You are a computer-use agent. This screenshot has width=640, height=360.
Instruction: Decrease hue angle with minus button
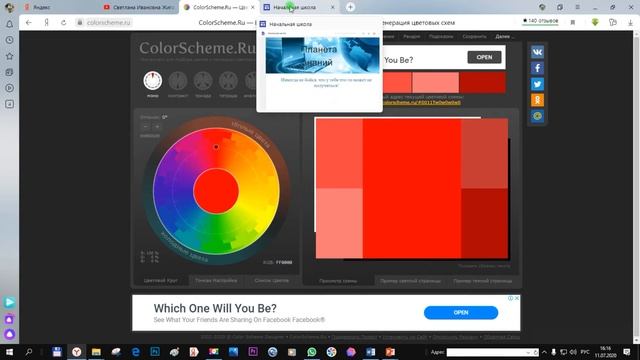(x=146, y=127)
